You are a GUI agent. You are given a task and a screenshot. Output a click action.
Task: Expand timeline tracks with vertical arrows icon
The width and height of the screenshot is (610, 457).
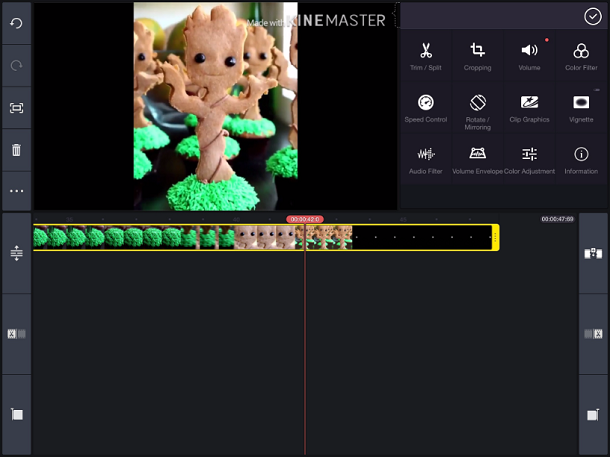16,253
